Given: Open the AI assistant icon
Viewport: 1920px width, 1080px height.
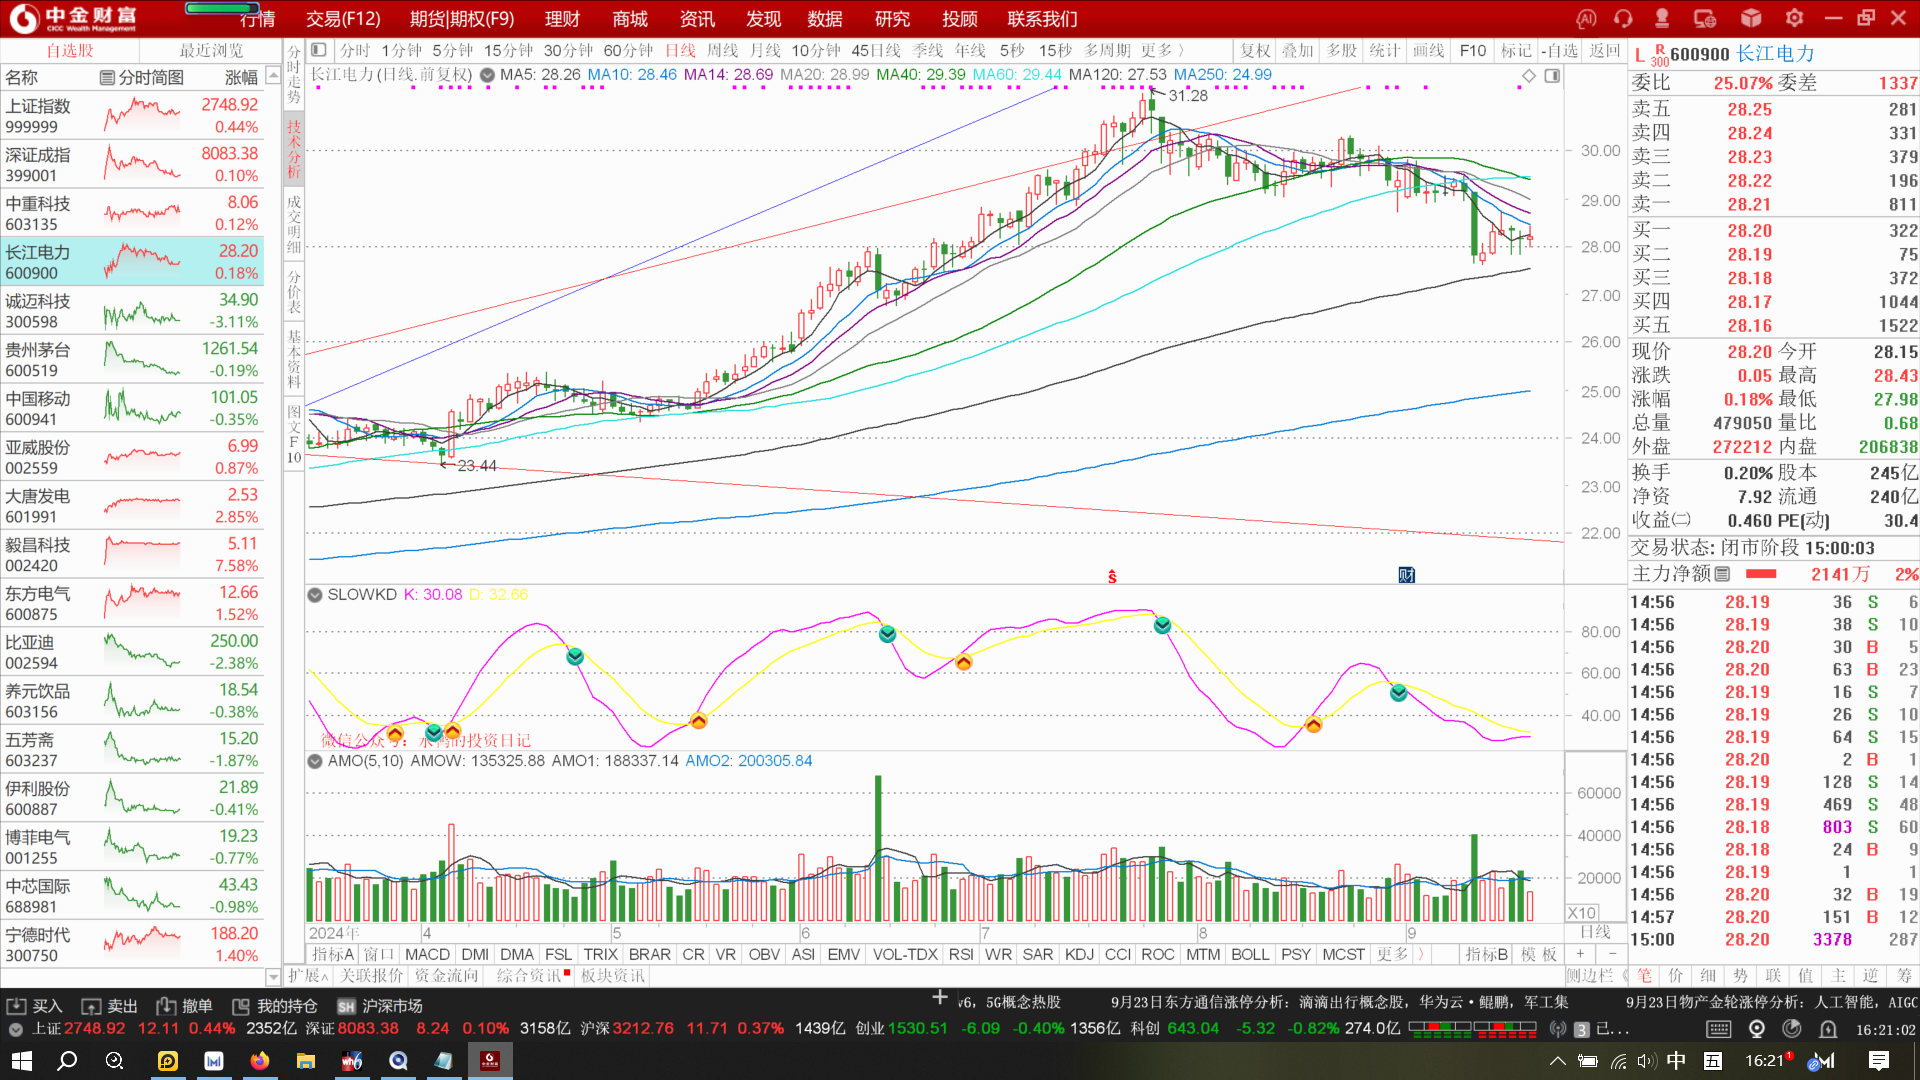Looking at the screenshot, I should tap(1586, 18).
